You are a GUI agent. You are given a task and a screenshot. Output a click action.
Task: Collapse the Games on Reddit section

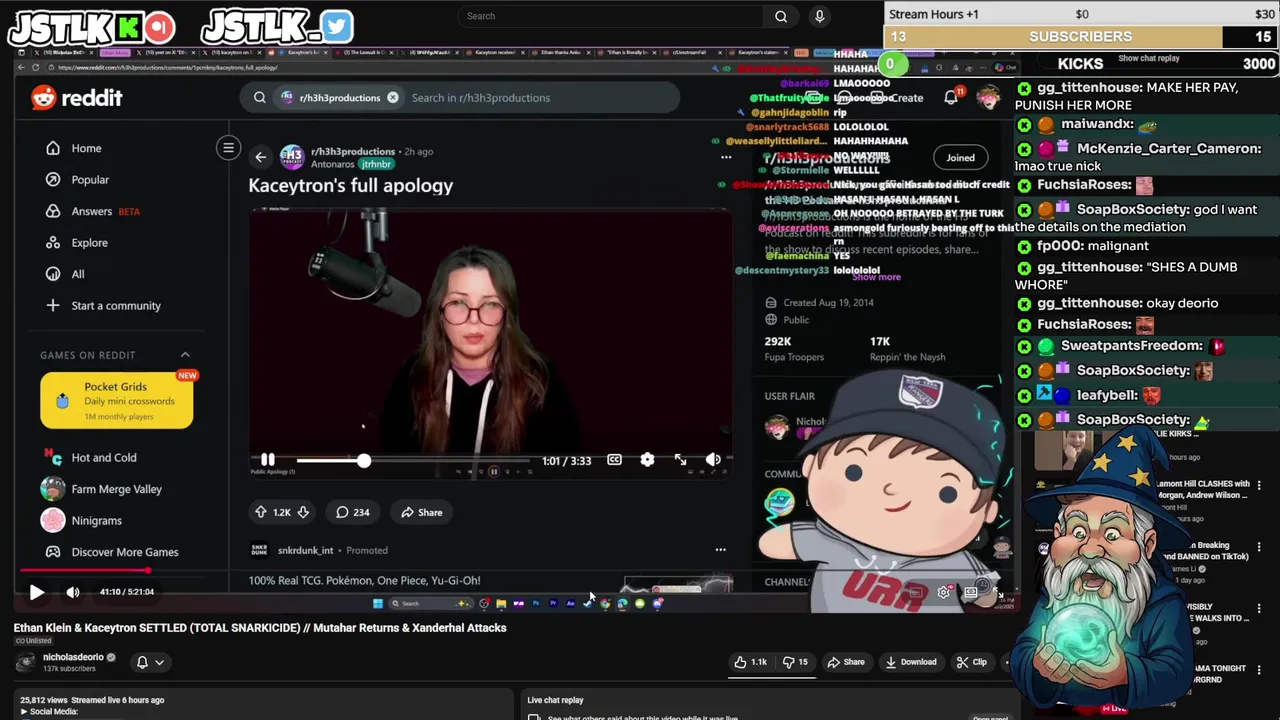pyautogui.click(x=185, y=355)
